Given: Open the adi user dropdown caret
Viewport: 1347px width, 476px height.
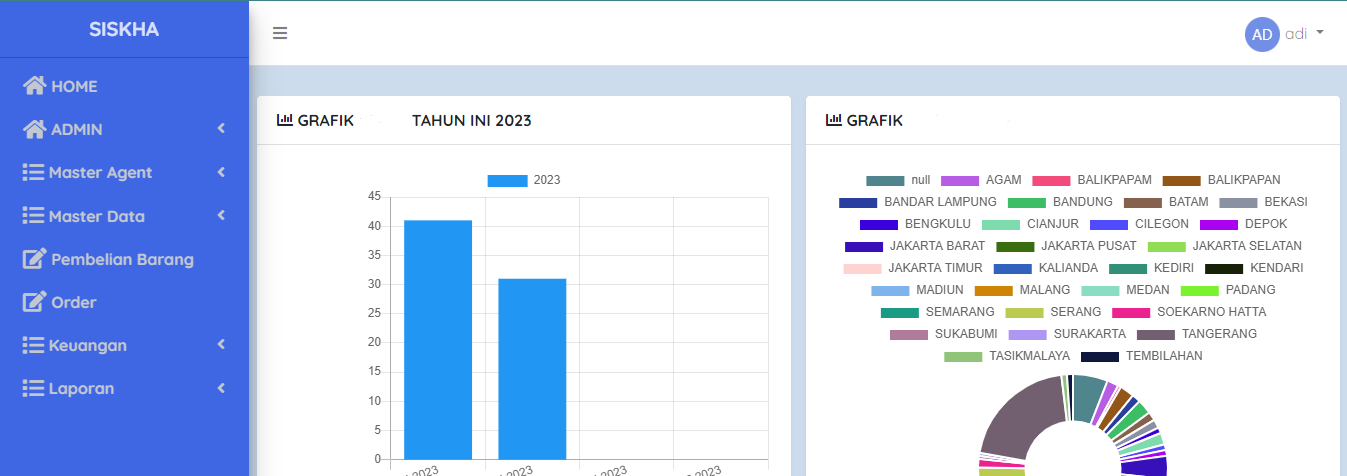Looking at the screenshot, I should [1320, 33].
